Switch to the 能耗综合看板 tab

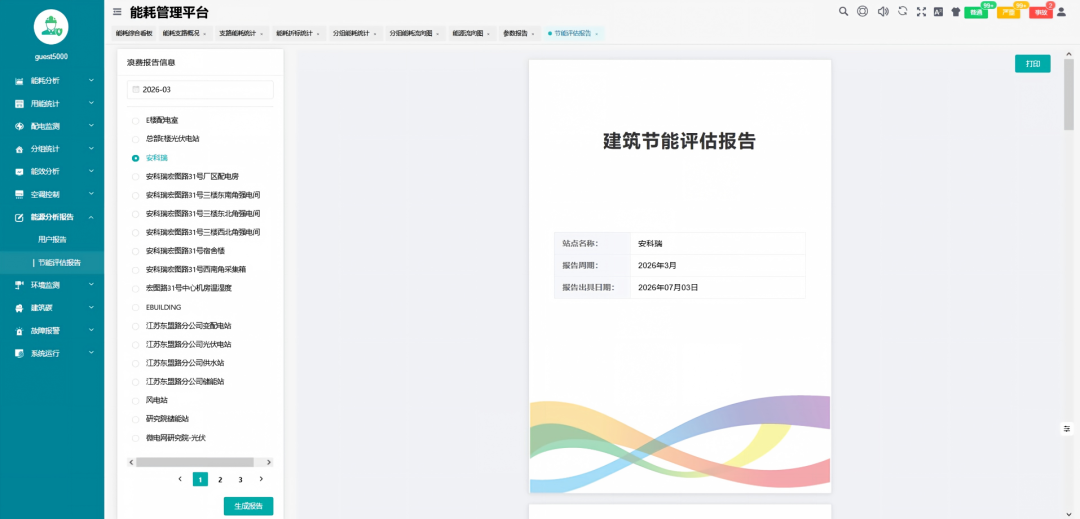point(134,34)
